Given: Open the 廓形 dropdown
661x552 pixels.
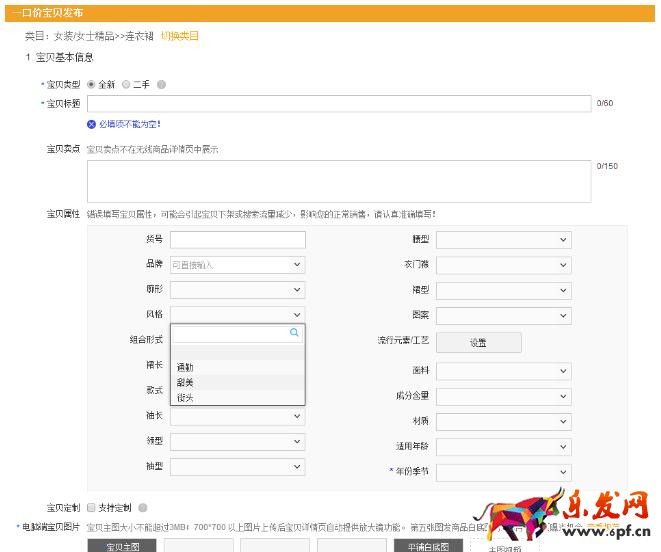Looking at the screenshot, I should 237,290.
